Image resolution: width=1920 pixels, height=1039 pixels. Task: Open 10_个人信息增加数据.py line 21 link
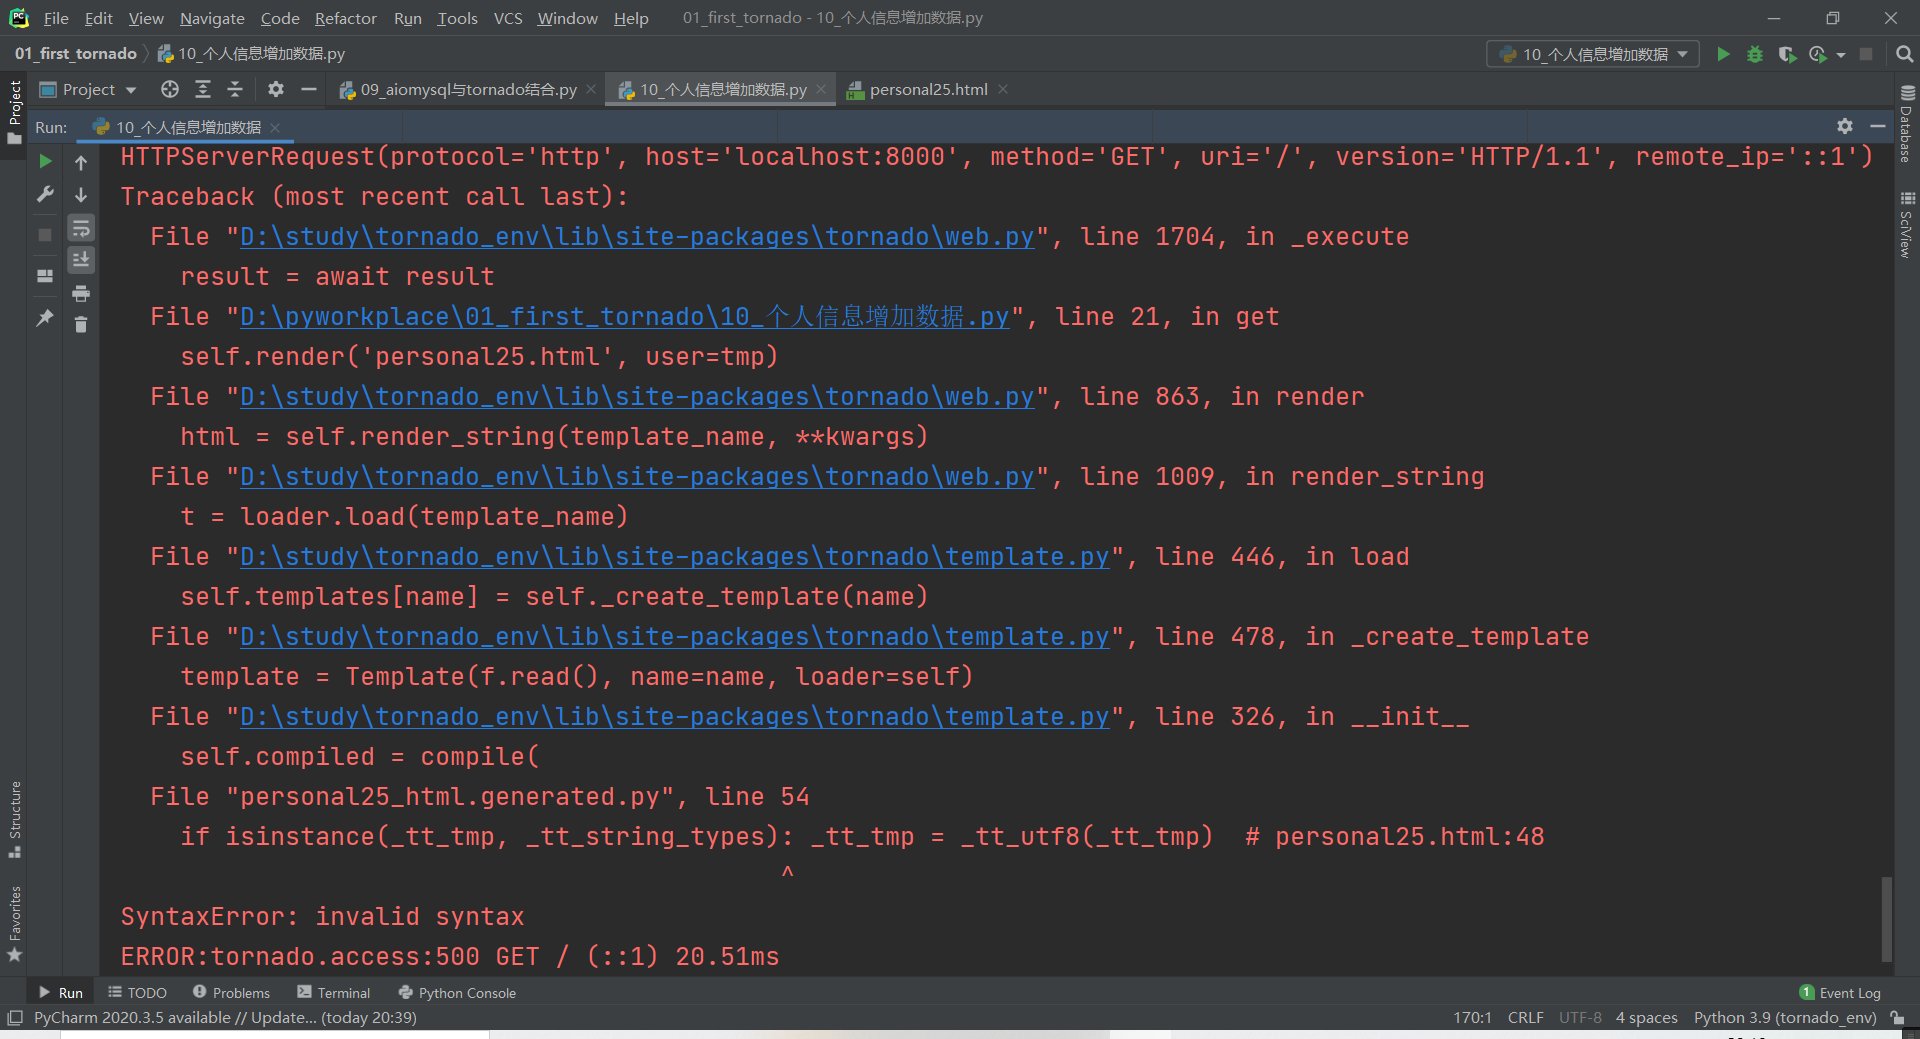point(625,317)
